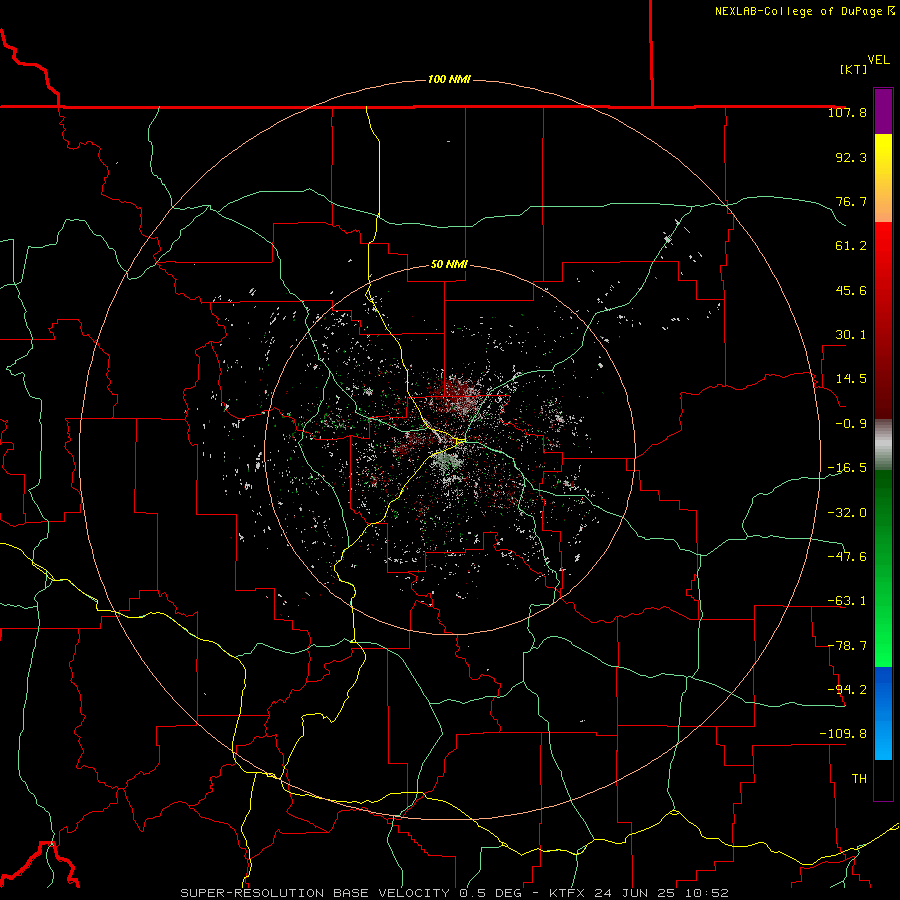
Task: Click the NEXLAB-College of DuPage credit text
Action: coord(805,11)
